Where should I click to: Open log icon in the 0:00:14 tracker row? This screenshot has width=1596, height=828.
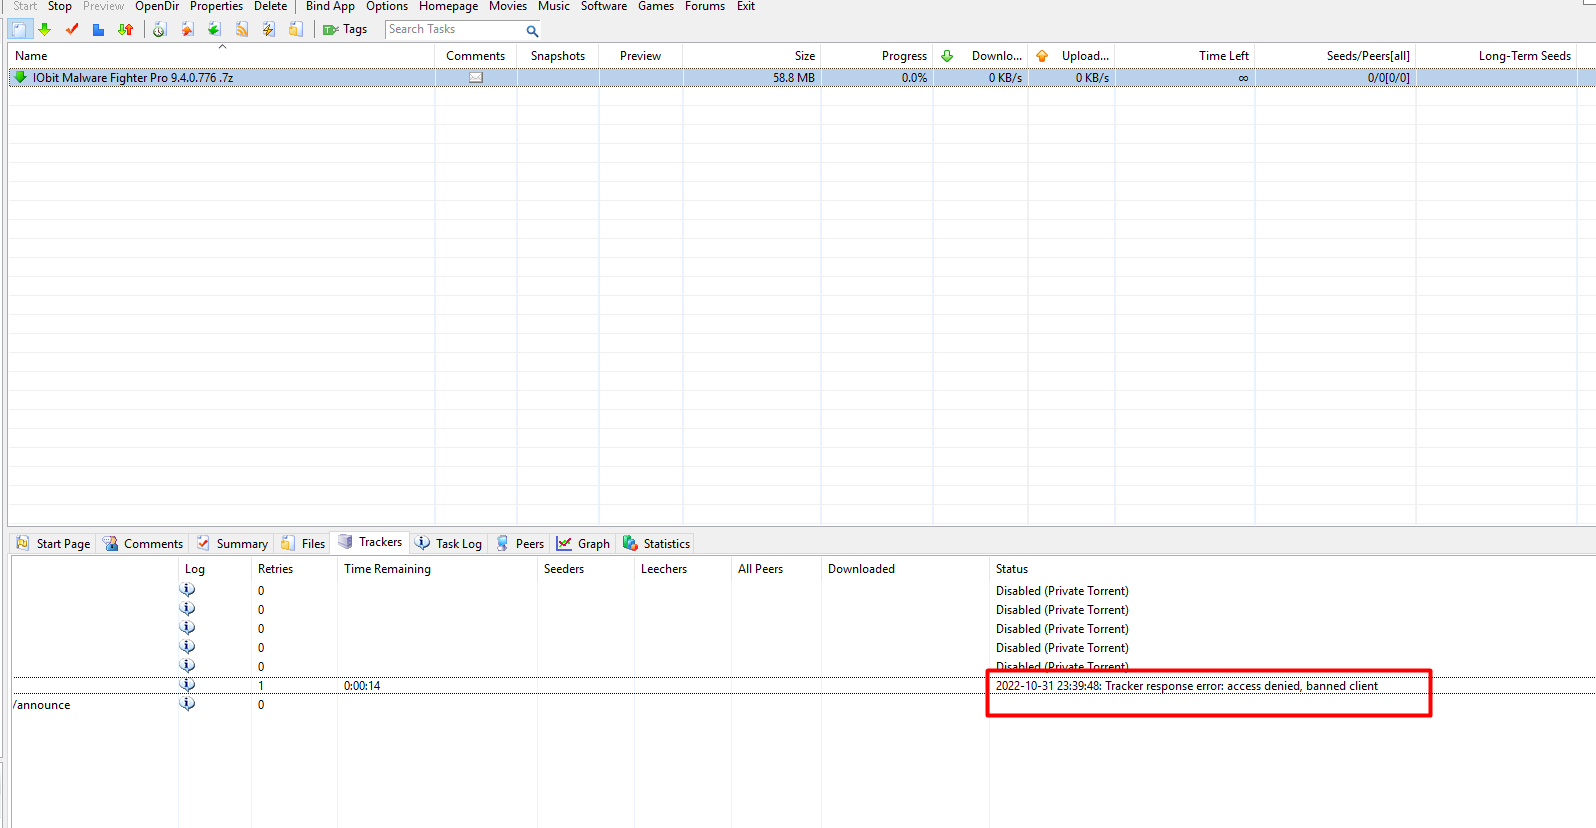tap(187, 685)
